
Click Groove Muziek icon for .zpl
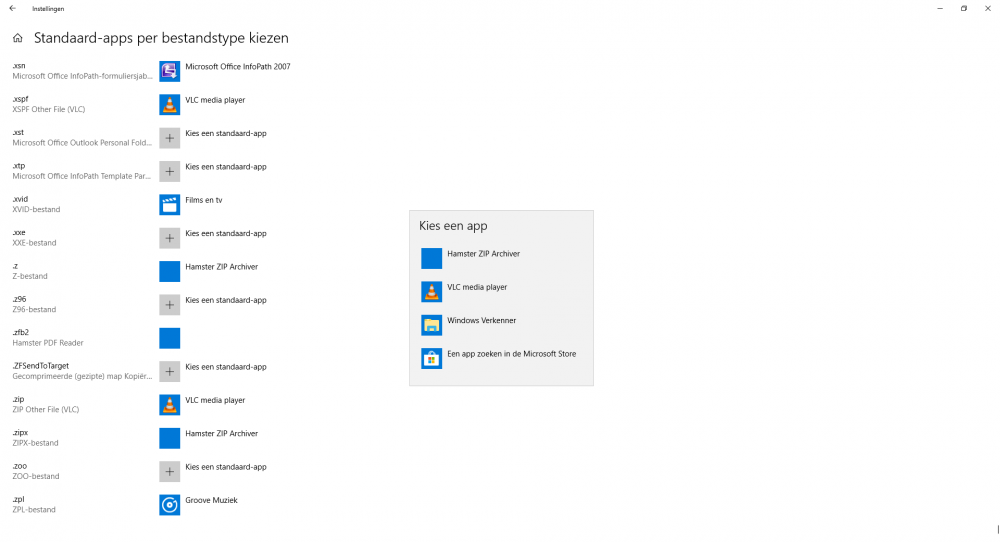(x=170, y=505)
